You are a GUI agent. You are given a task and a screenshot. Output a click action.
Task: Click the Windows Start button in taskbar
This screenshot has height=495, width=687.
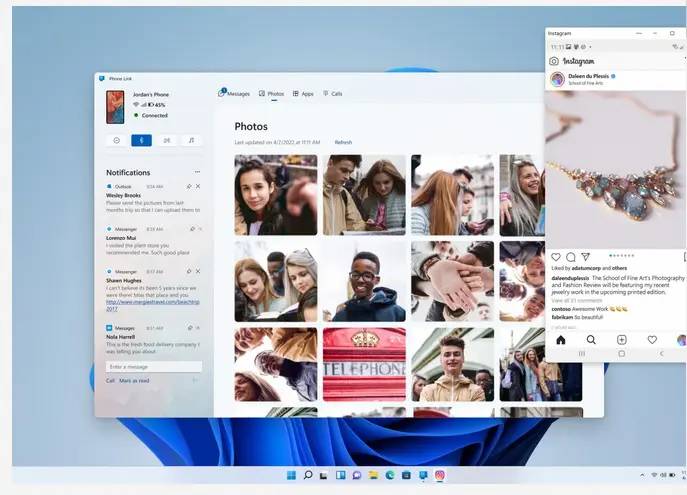[292, 475]
